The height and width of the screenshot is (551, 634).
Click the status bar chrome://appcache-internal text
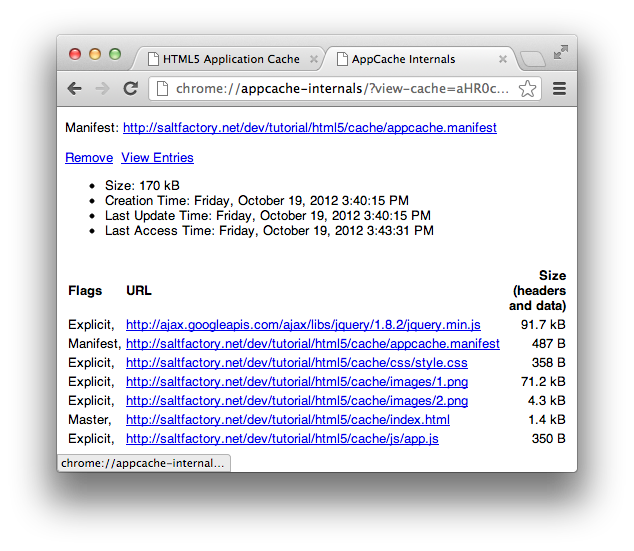click(143, 463)
